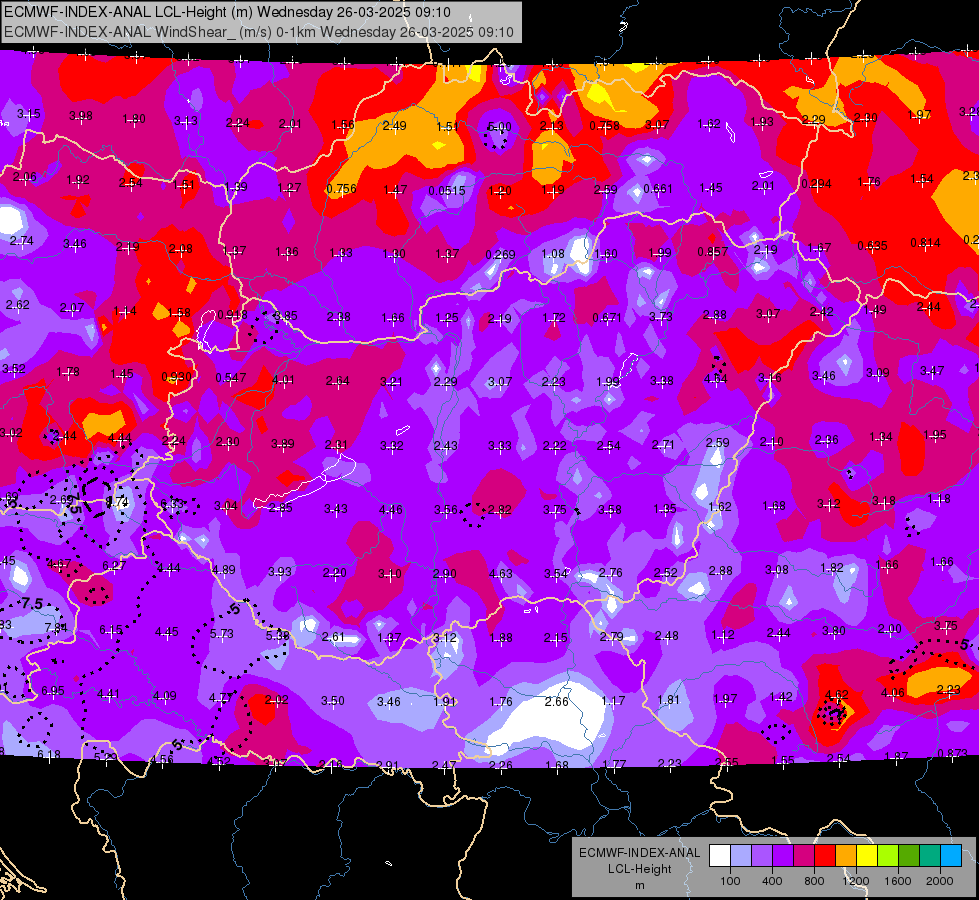Click the grid value '6.27'
Viewport: 979px width, 900px height.
[x=114, y=565]
